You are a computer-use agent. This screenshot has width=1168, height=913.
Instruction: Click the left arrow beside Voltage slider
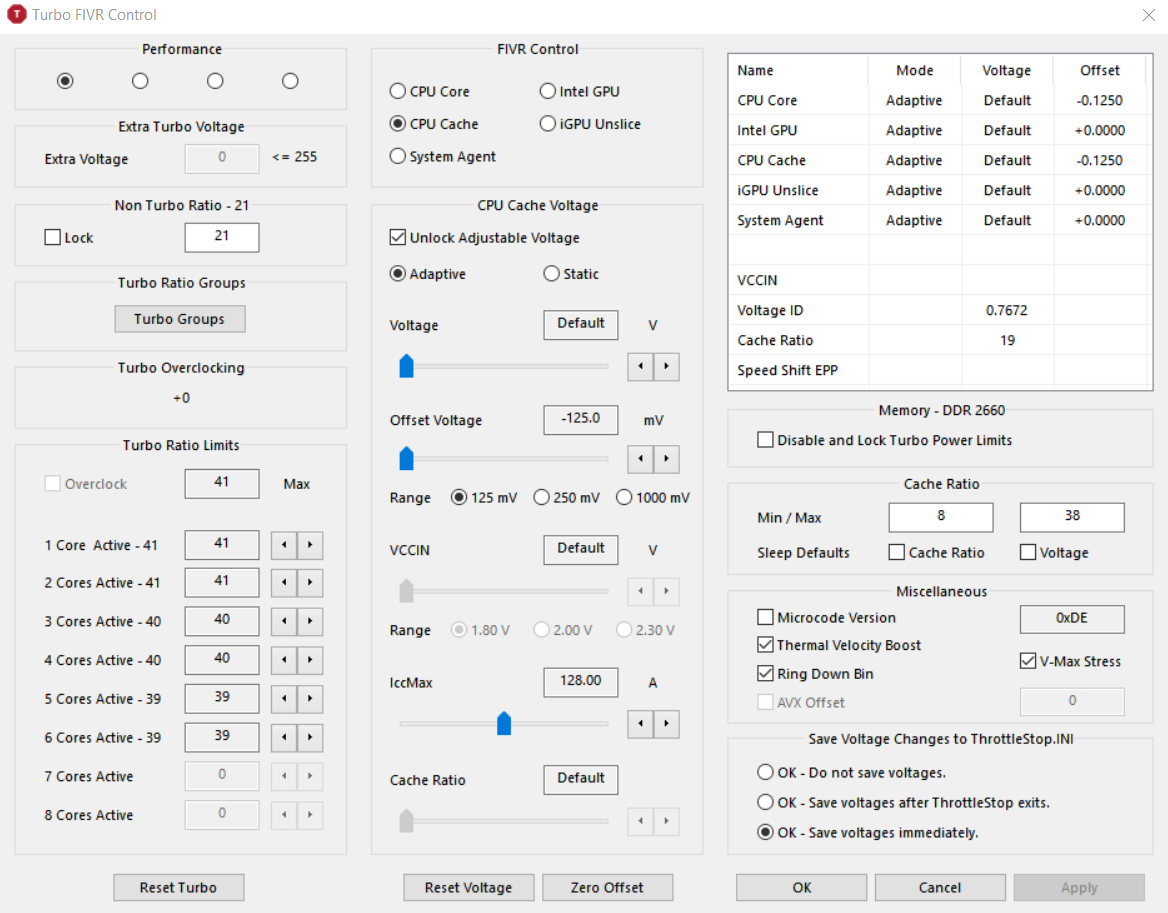(641, 366)
